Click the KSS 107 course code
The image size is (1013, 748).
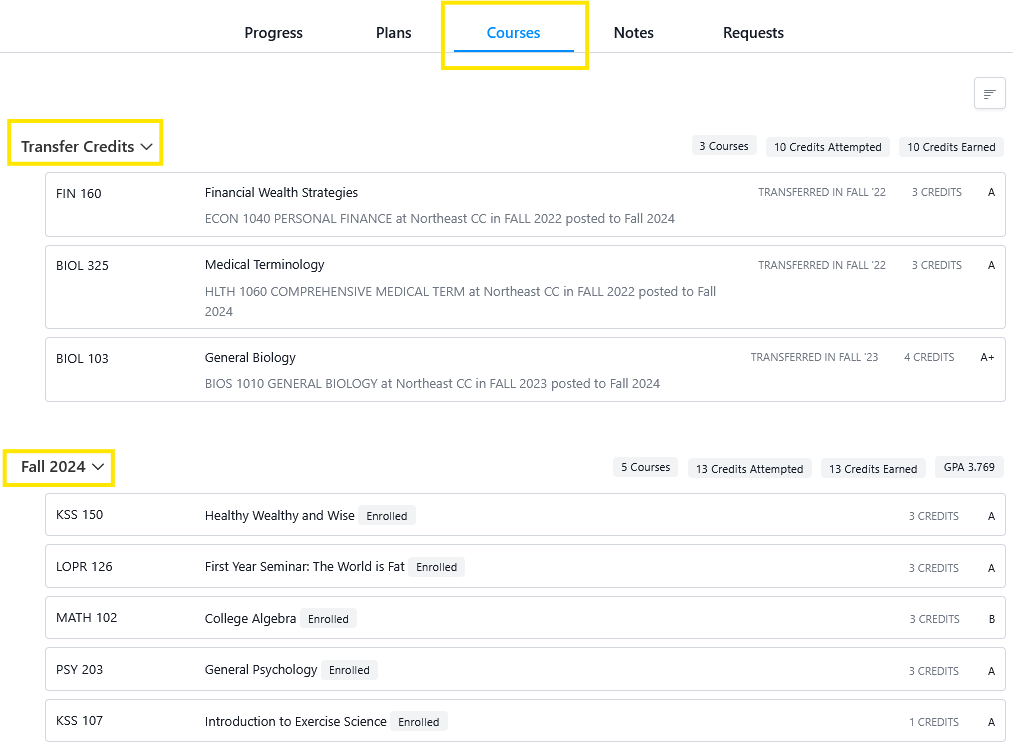tap(79, 721)
